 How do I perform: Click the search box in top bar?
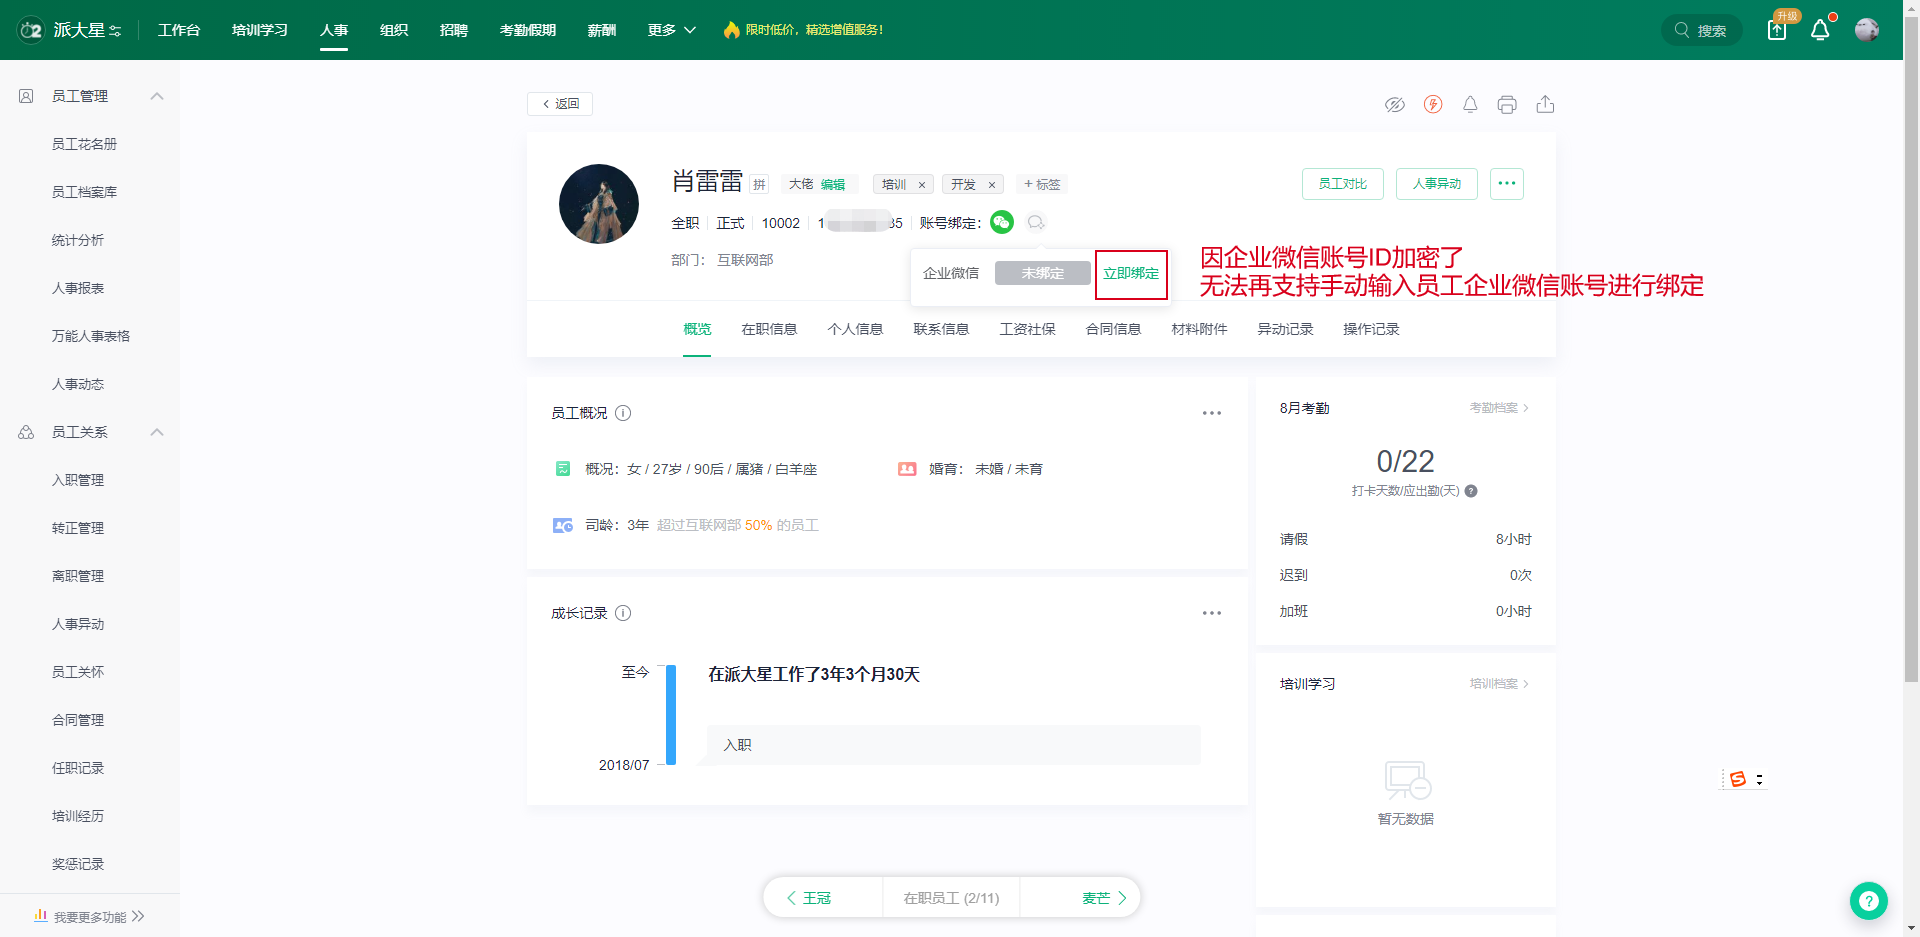pos(1702,30)
